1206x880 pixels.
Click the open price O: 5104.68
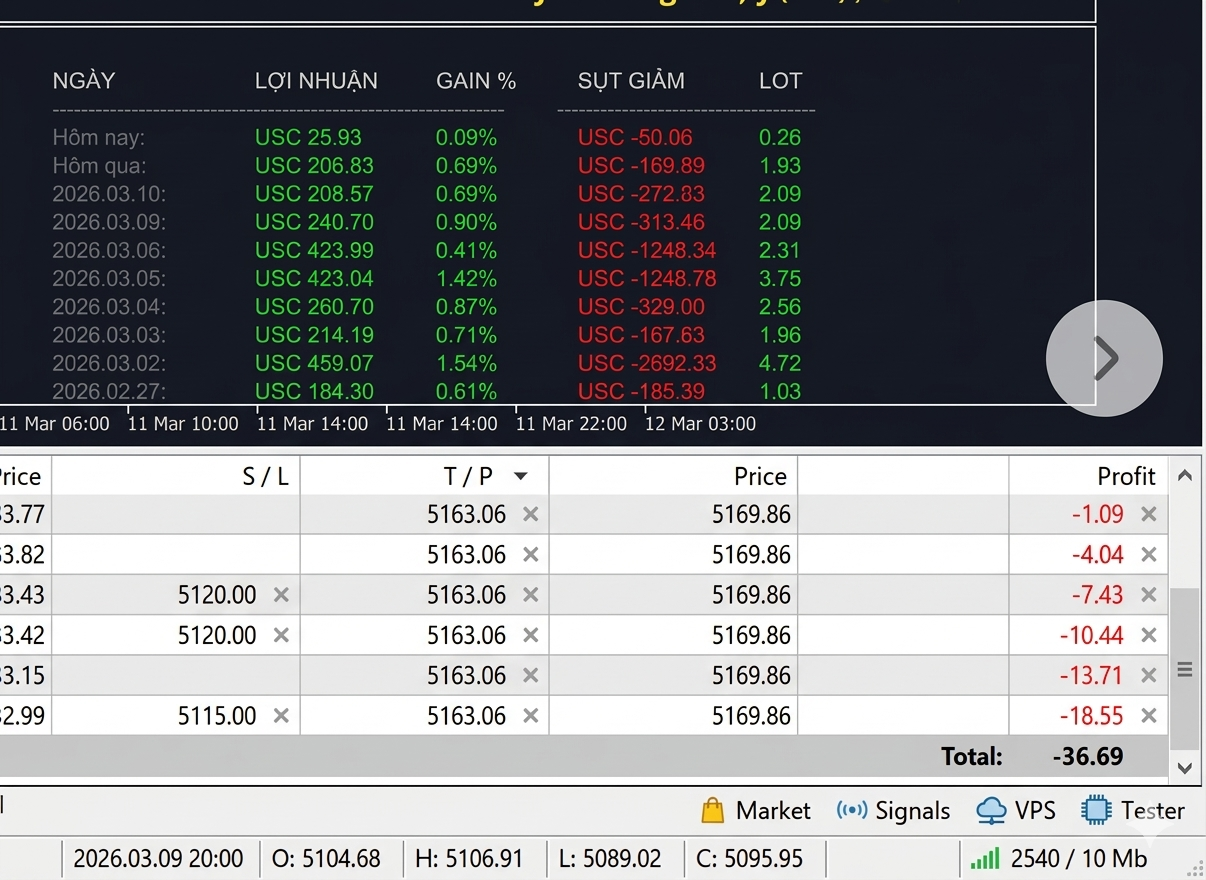coord(326,858)
